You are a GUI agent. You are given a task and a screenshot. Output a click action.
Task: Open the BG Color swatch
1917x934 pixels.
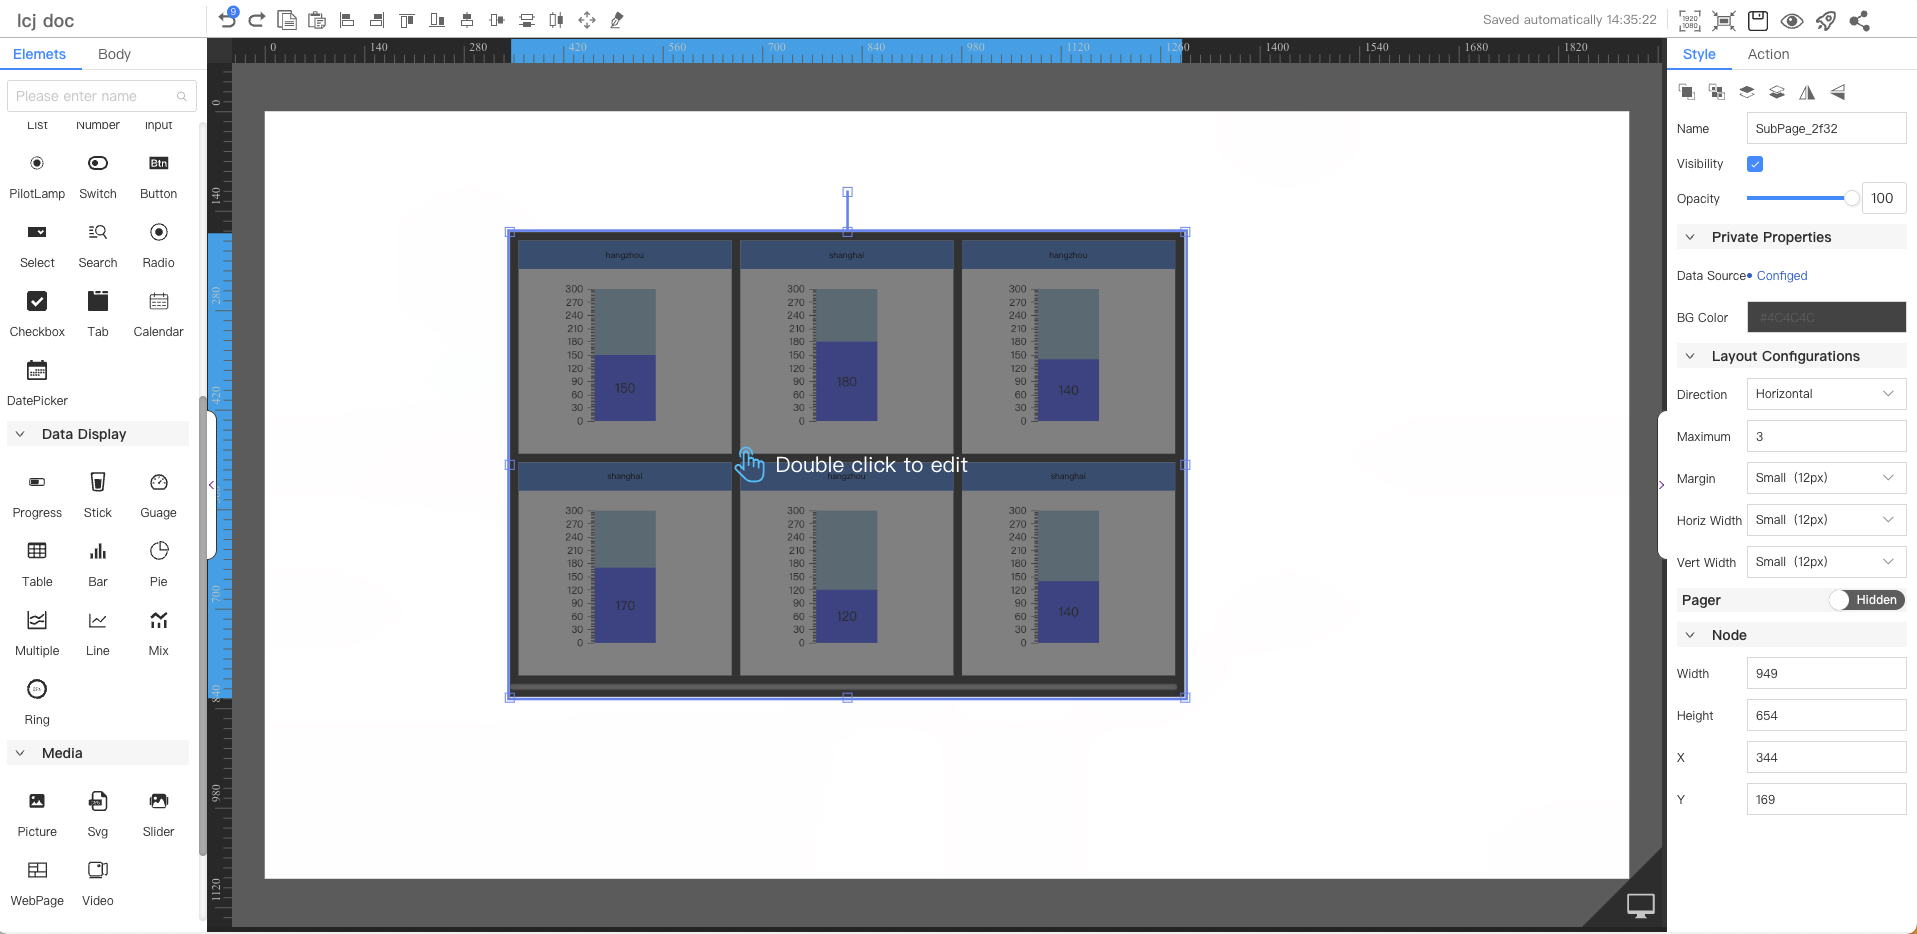coord(1826,317)
